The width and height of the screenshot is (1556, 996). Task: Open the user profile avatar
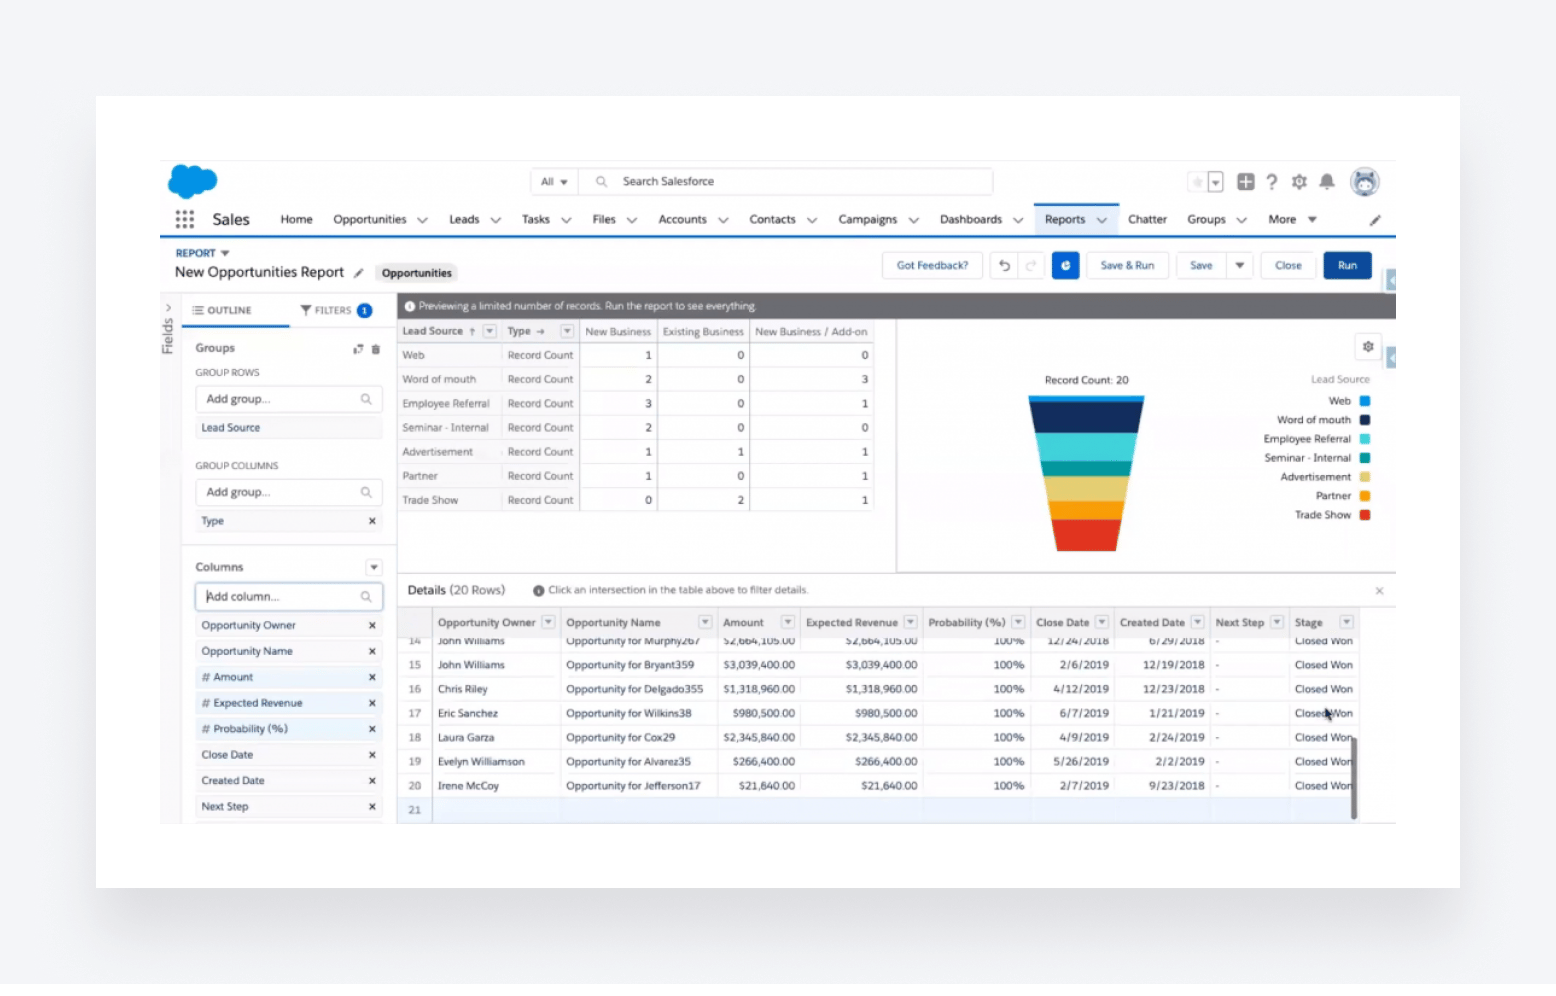(x=1365, y=182)
